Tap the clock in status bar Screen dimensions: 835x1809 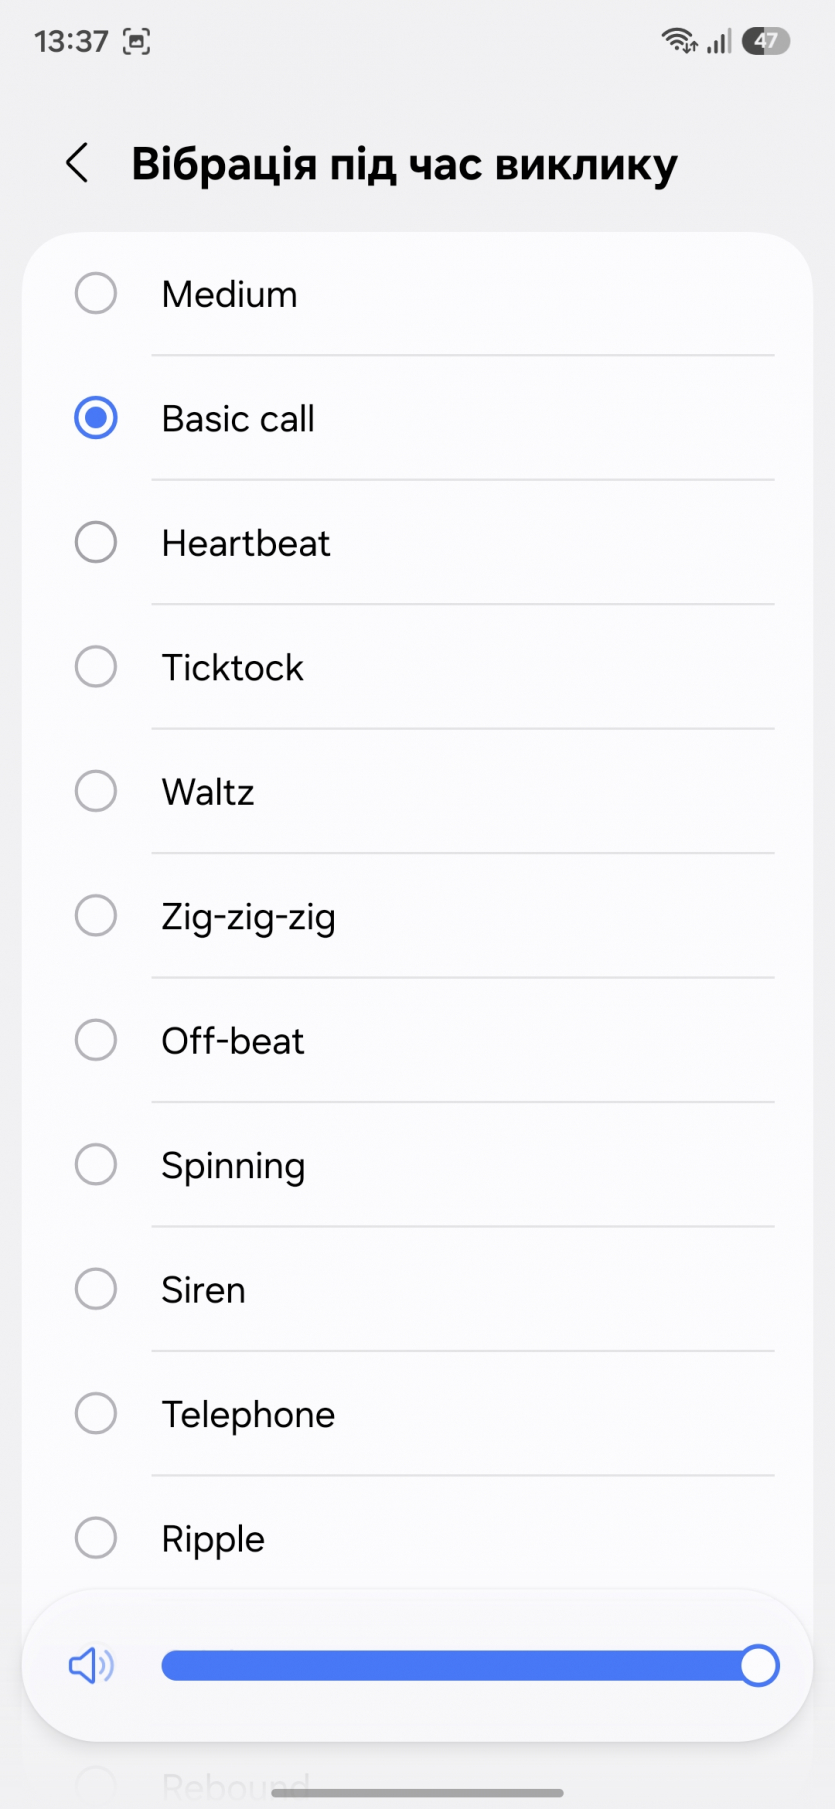[71, 41]
